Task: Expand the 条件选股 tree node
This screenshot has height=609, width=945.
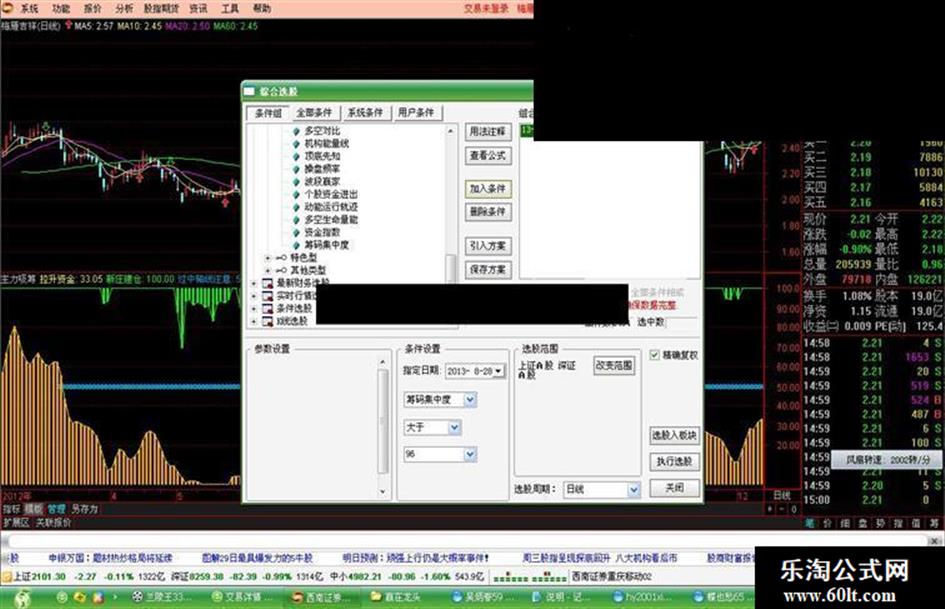Action: coord(254,308)
